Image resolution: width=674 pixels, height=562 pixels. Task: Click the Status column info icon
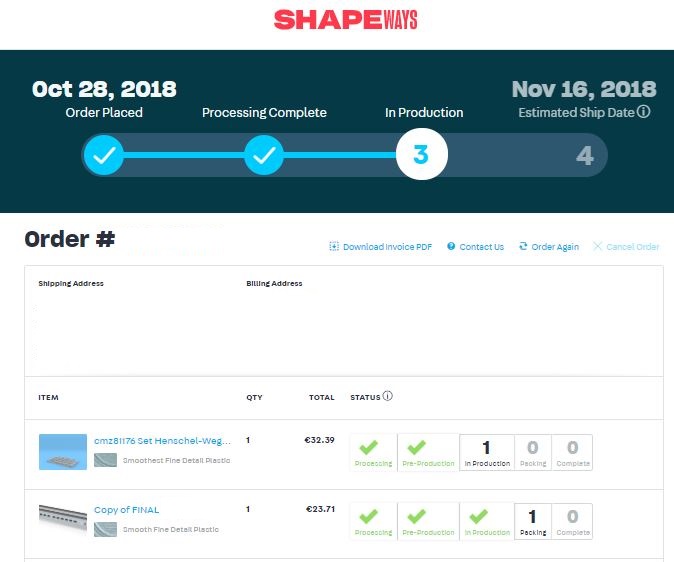pos(388,397)
